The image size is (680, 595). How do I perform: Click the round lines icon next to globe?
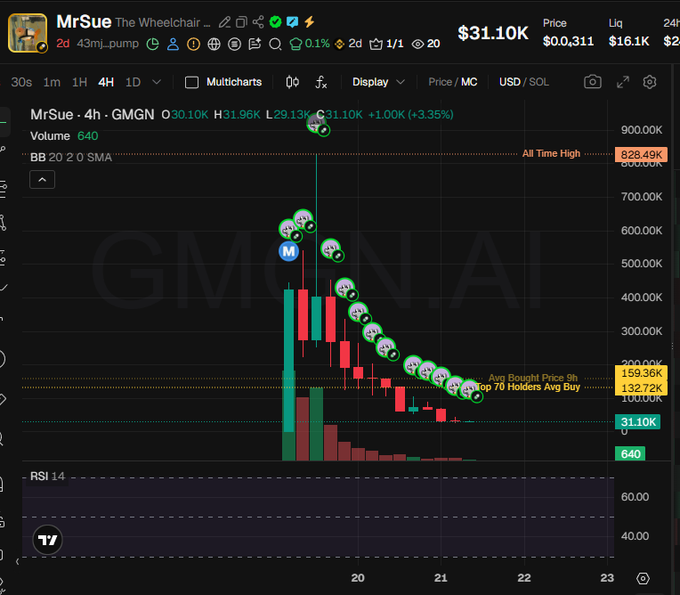tap(234, 44)
